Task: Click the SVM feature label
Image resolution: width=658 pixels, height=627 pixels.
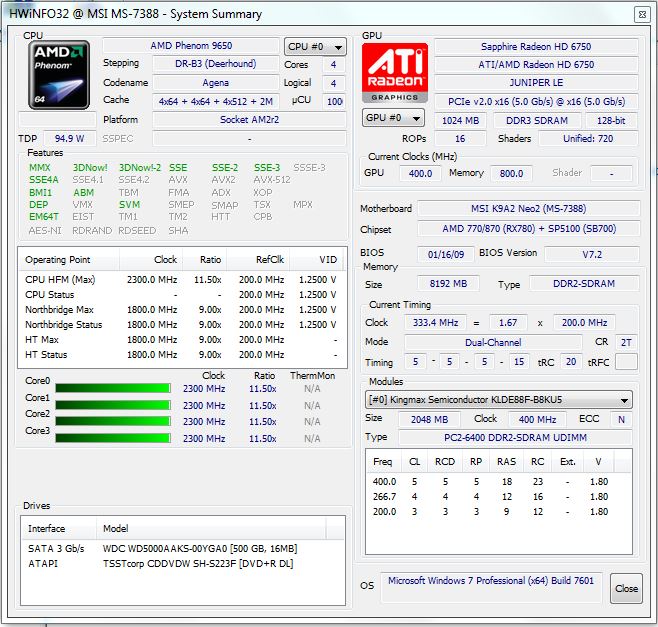Action: pos(129,205)
